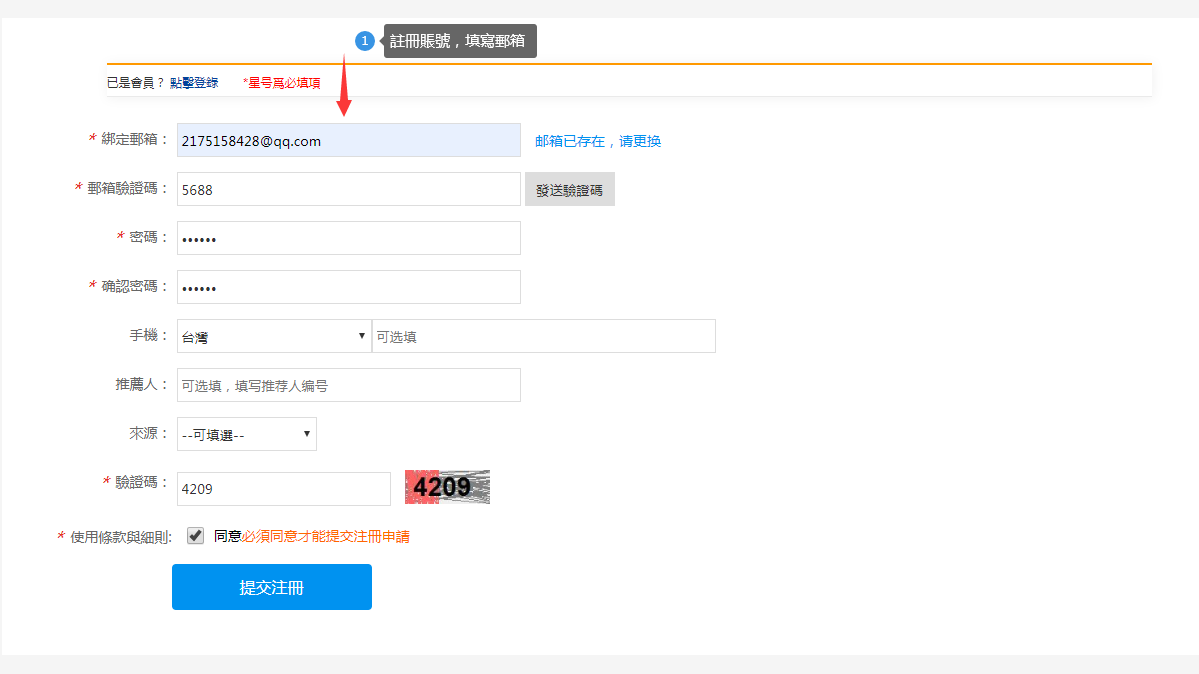The image size is (1199, 674).
Task: Click the 郵箱驗證碼 email code field
Action: (348, 188)
